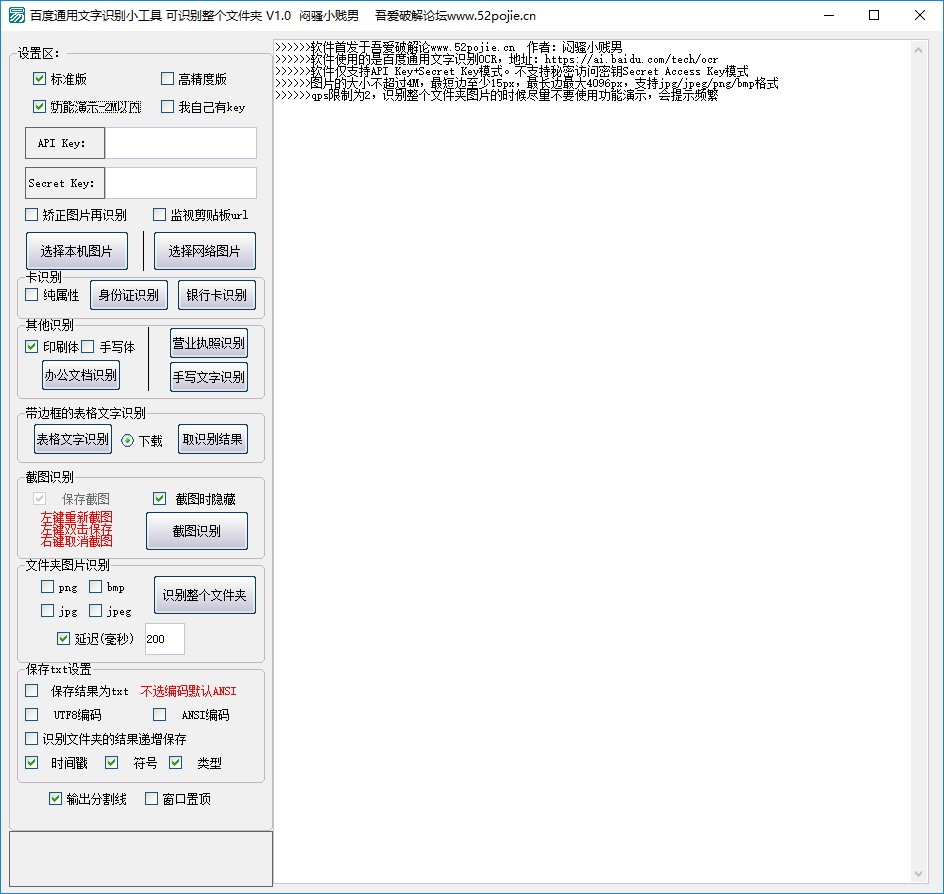Toggle 功能演示-2M以内 checkbox
Image resolution: width=944 pixels, height=894 pixels.
pyautogui.click(x=39, y=107)
